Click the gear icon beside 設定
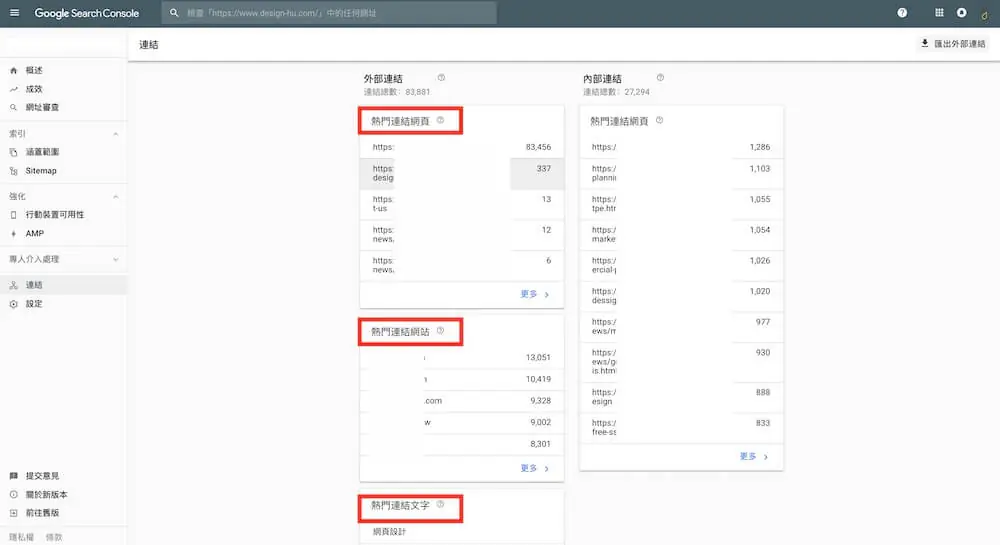 13,304
